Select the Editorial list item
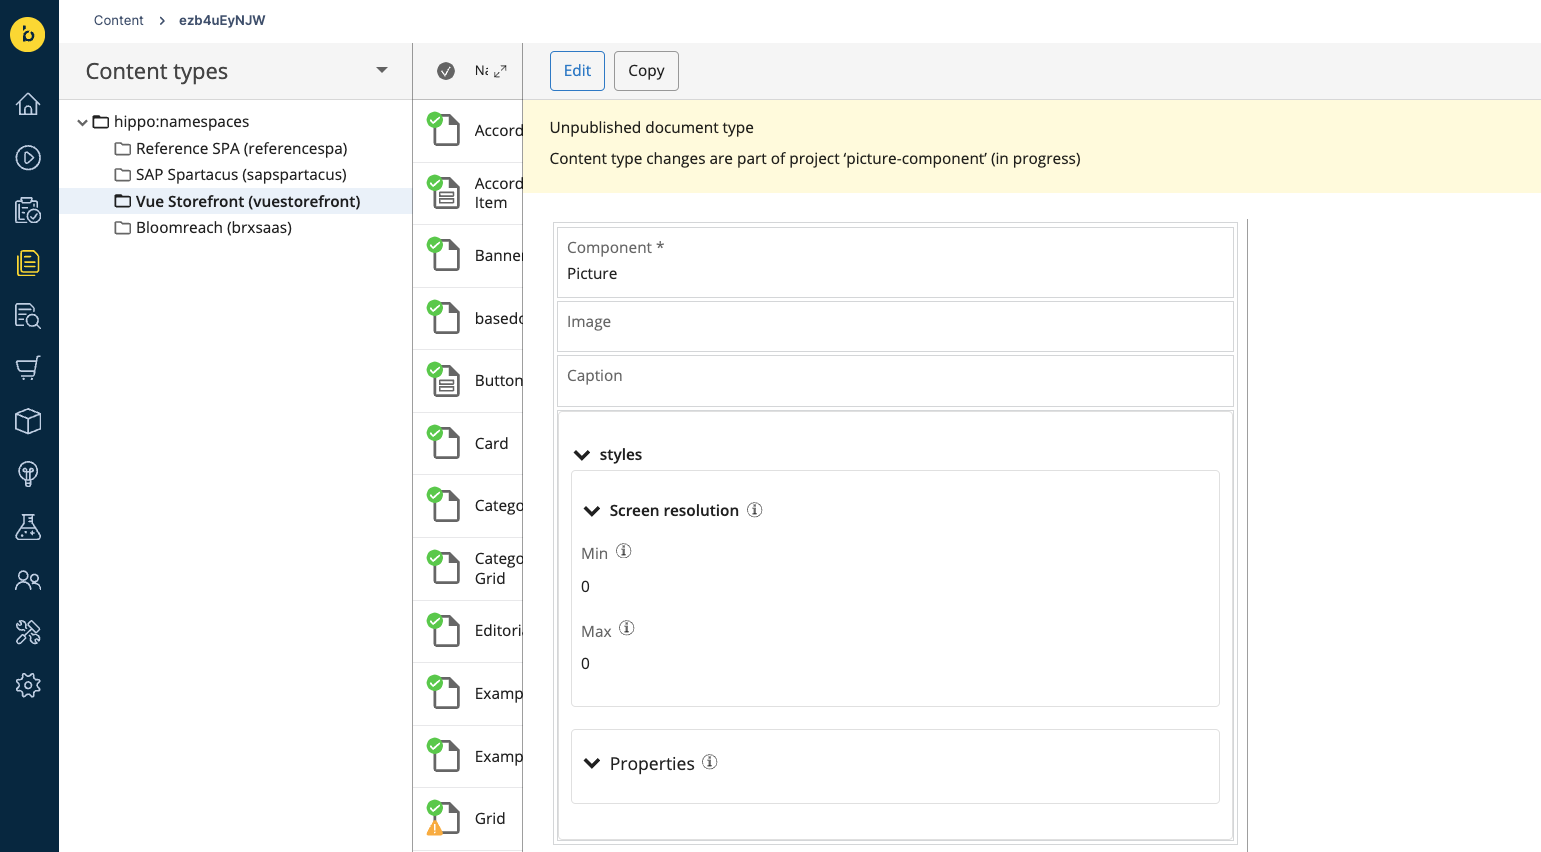This screenshot has width=1541, height=852. point(468,630)
